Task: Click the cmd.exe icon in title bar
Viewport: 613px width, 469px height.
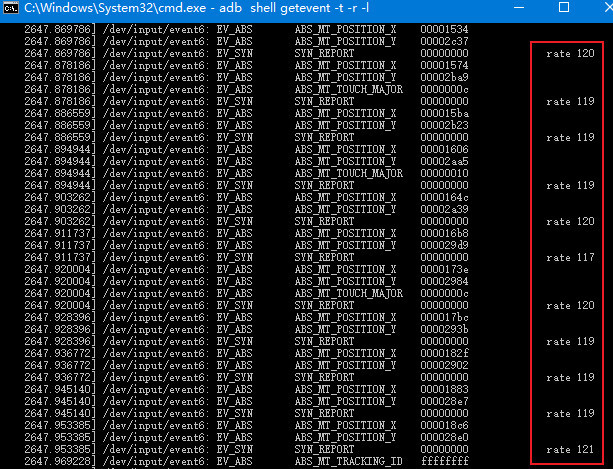Action: (10, 7)
